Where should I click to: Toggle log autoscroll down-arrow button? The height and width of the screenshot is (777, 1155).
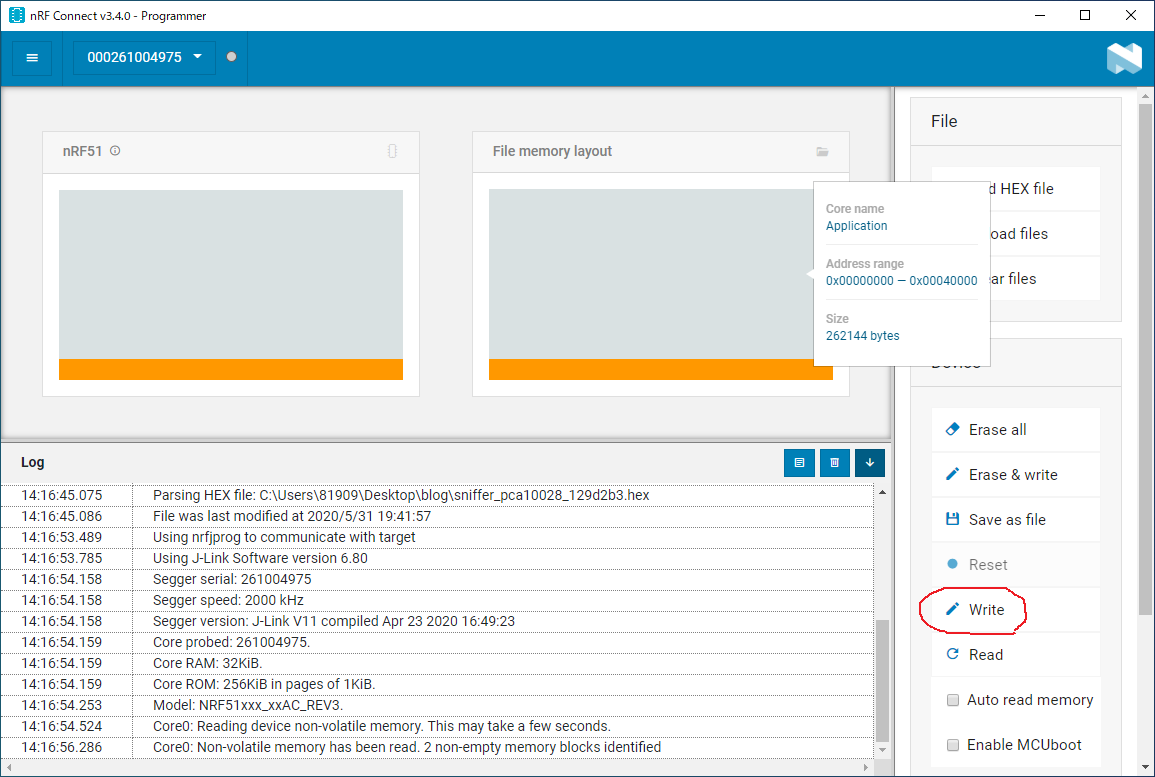870,463
